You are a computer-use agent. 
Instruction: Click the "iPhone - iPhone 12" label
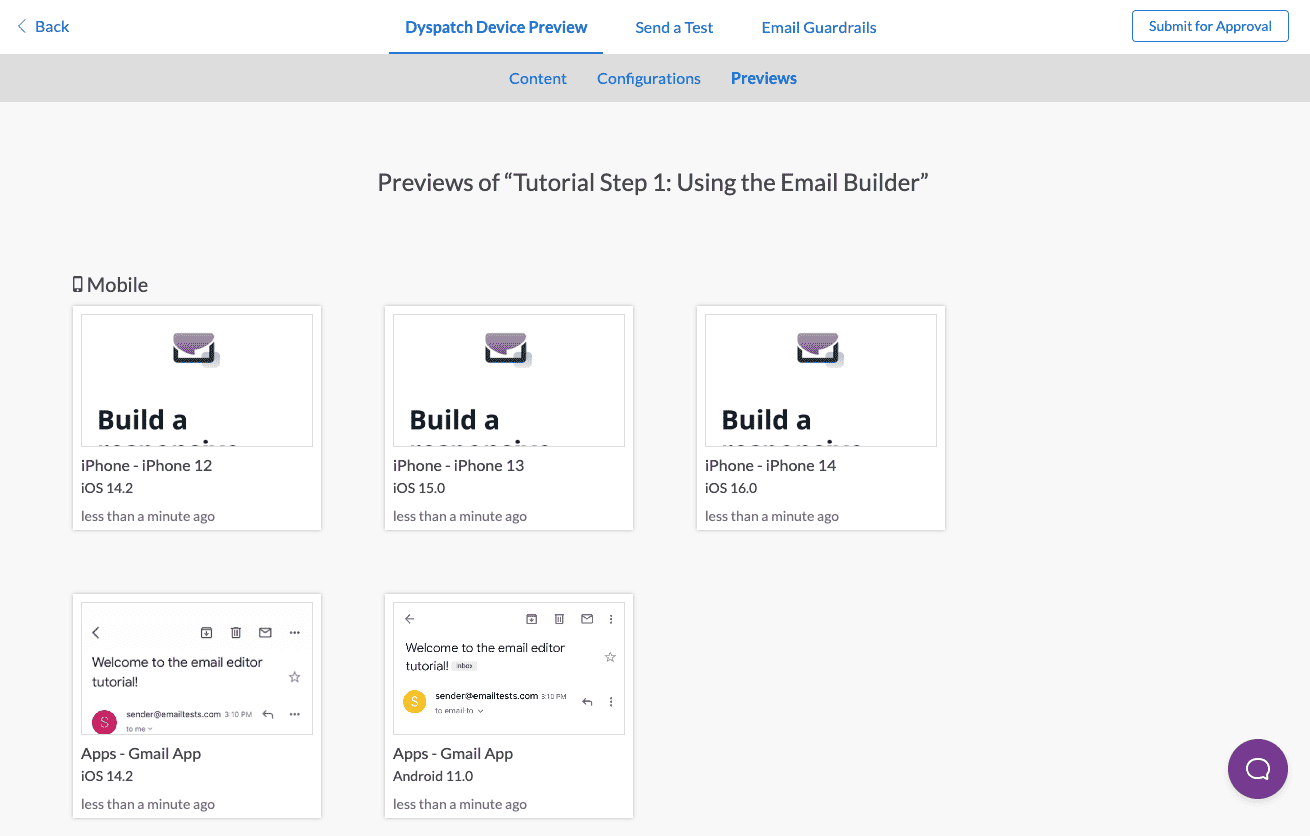point(147,465)
